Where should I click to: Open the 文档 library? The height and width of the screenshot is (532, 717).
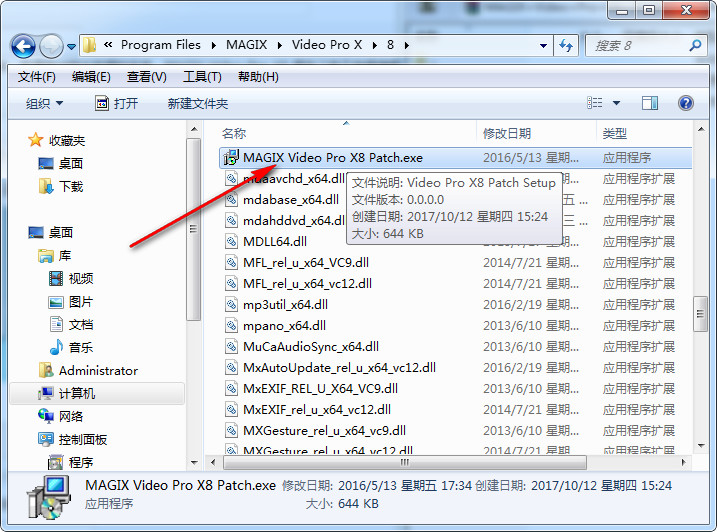click(x=81, y=325)
